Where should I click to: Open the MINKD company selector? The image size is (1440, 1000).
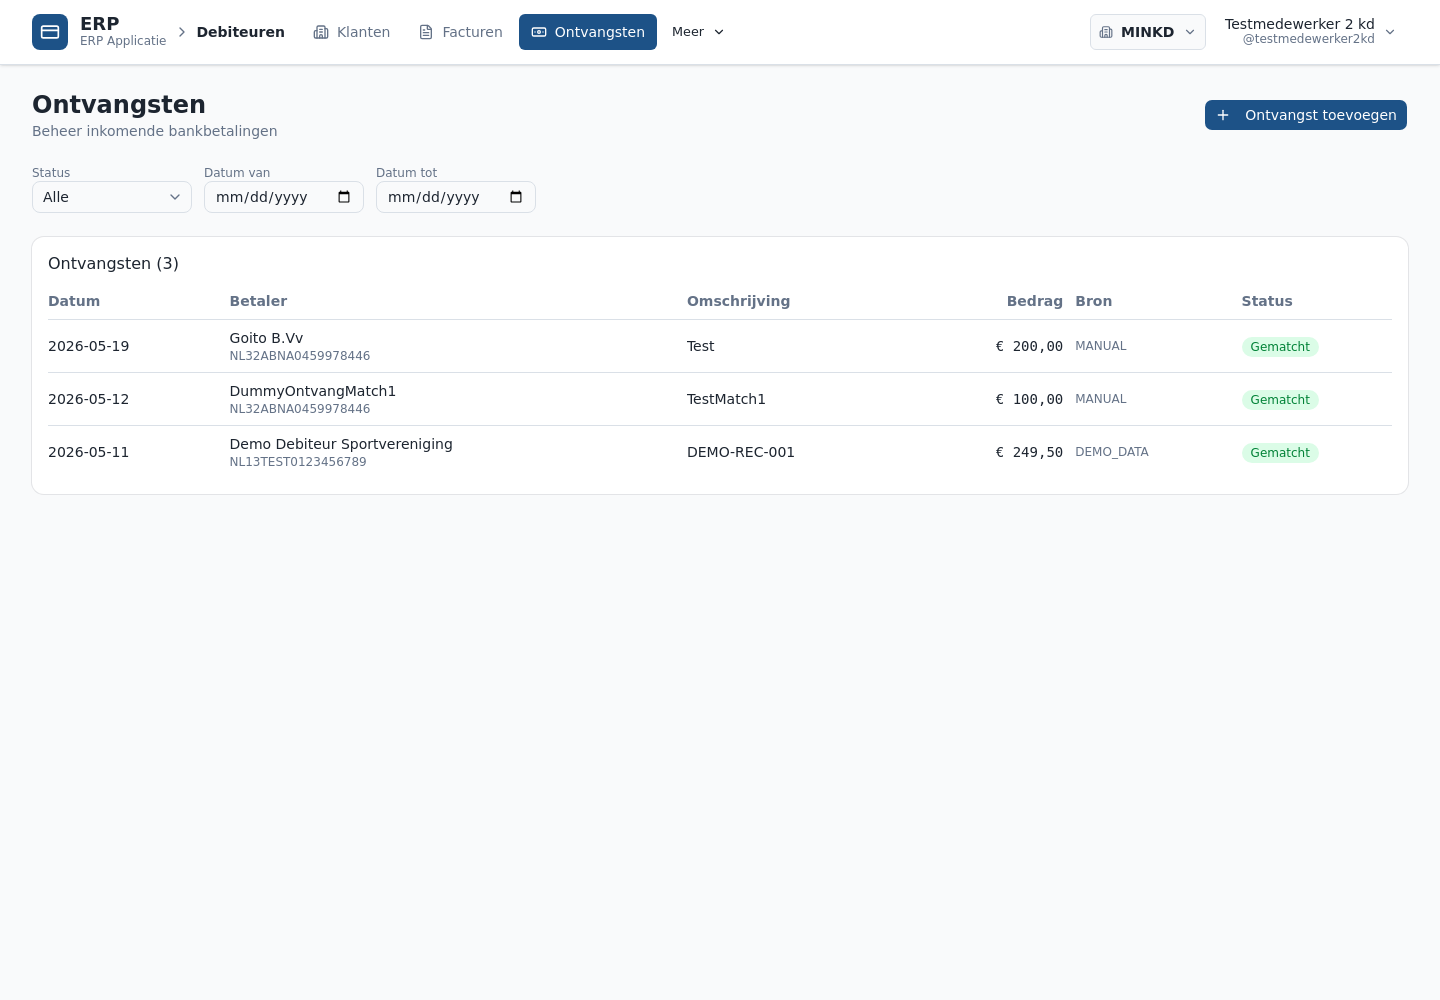click(1148, 32)
